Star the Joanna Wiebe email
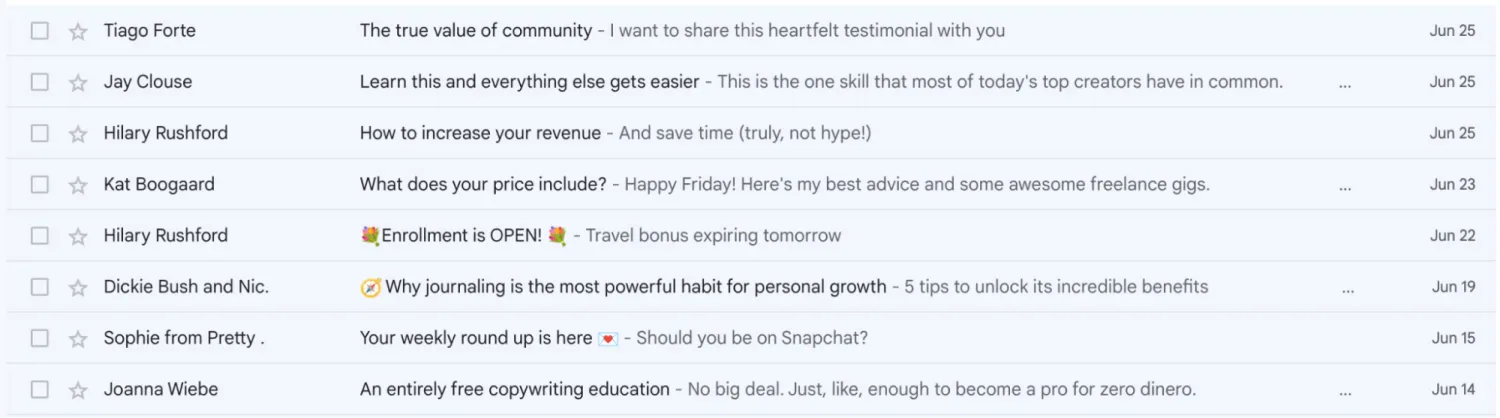 [78, 390]
